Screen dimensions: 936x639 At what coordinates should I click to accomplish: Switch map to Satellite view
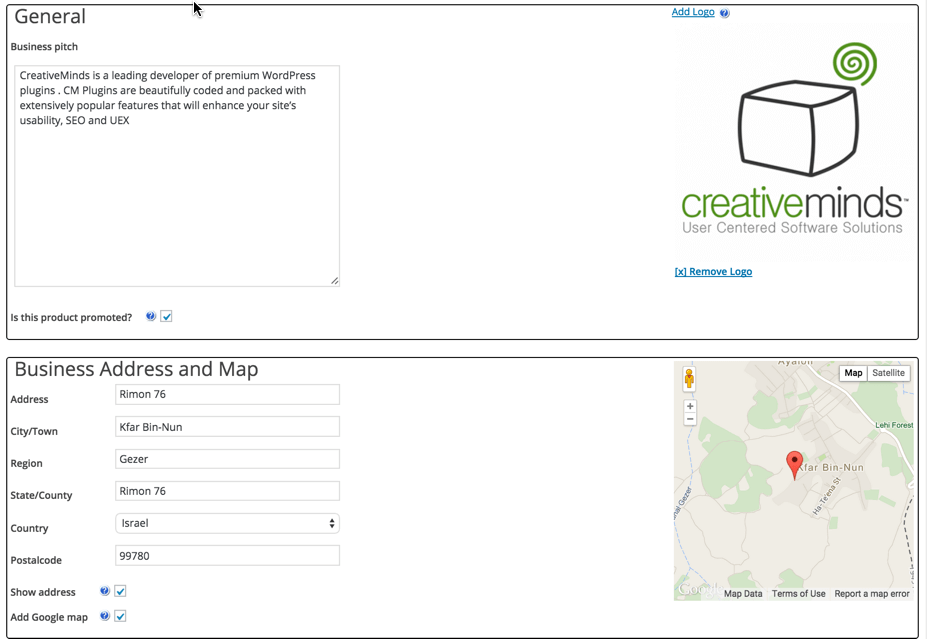888,373
